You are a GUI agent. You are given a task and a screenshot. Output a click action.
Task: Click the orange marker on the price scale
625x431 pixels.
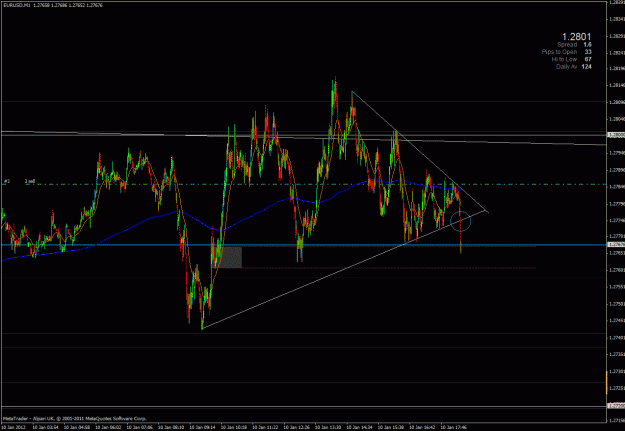[607, 382]
